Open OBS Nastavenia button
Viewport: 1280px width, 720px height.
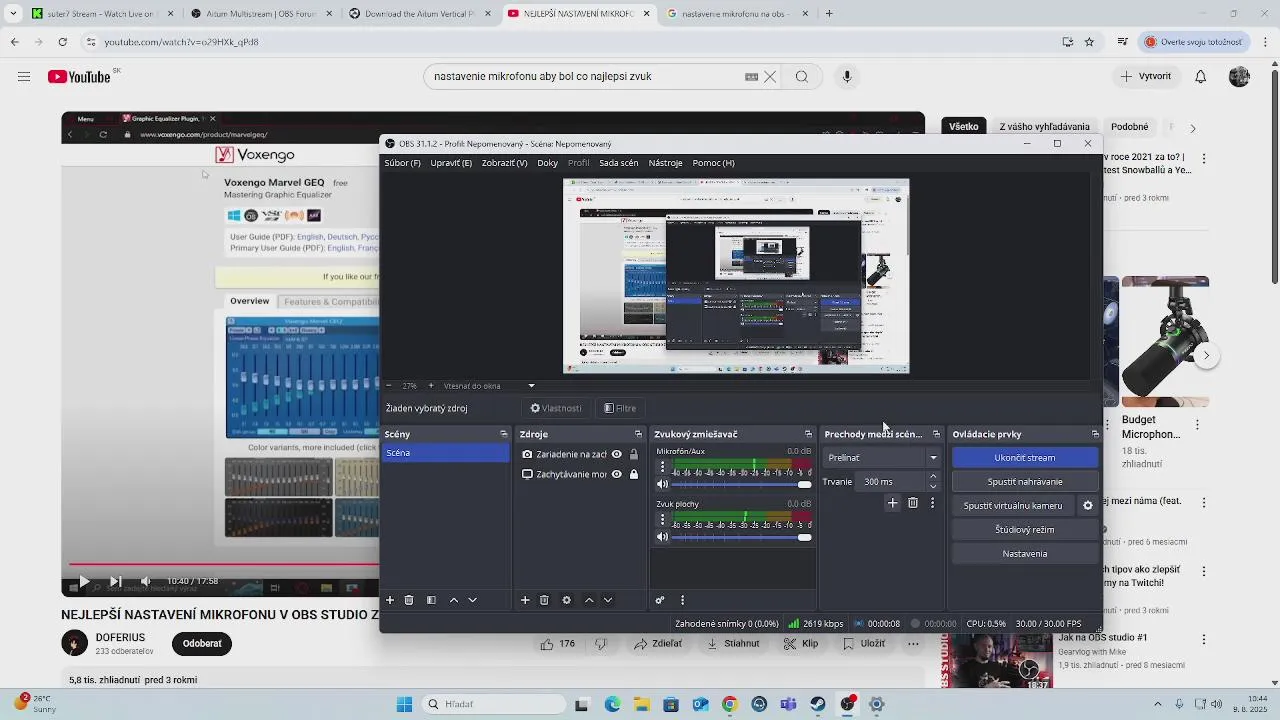pyautogui.click(x=1025, y=554)
